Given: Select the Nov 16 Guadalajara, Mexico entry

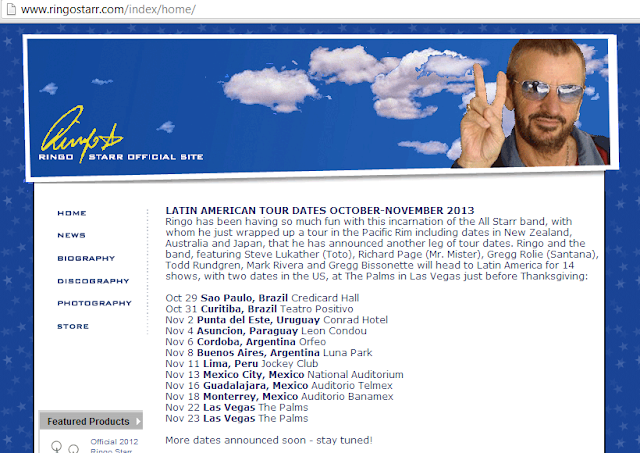Looking at the screenshot, I should click(x=279, y=386).
